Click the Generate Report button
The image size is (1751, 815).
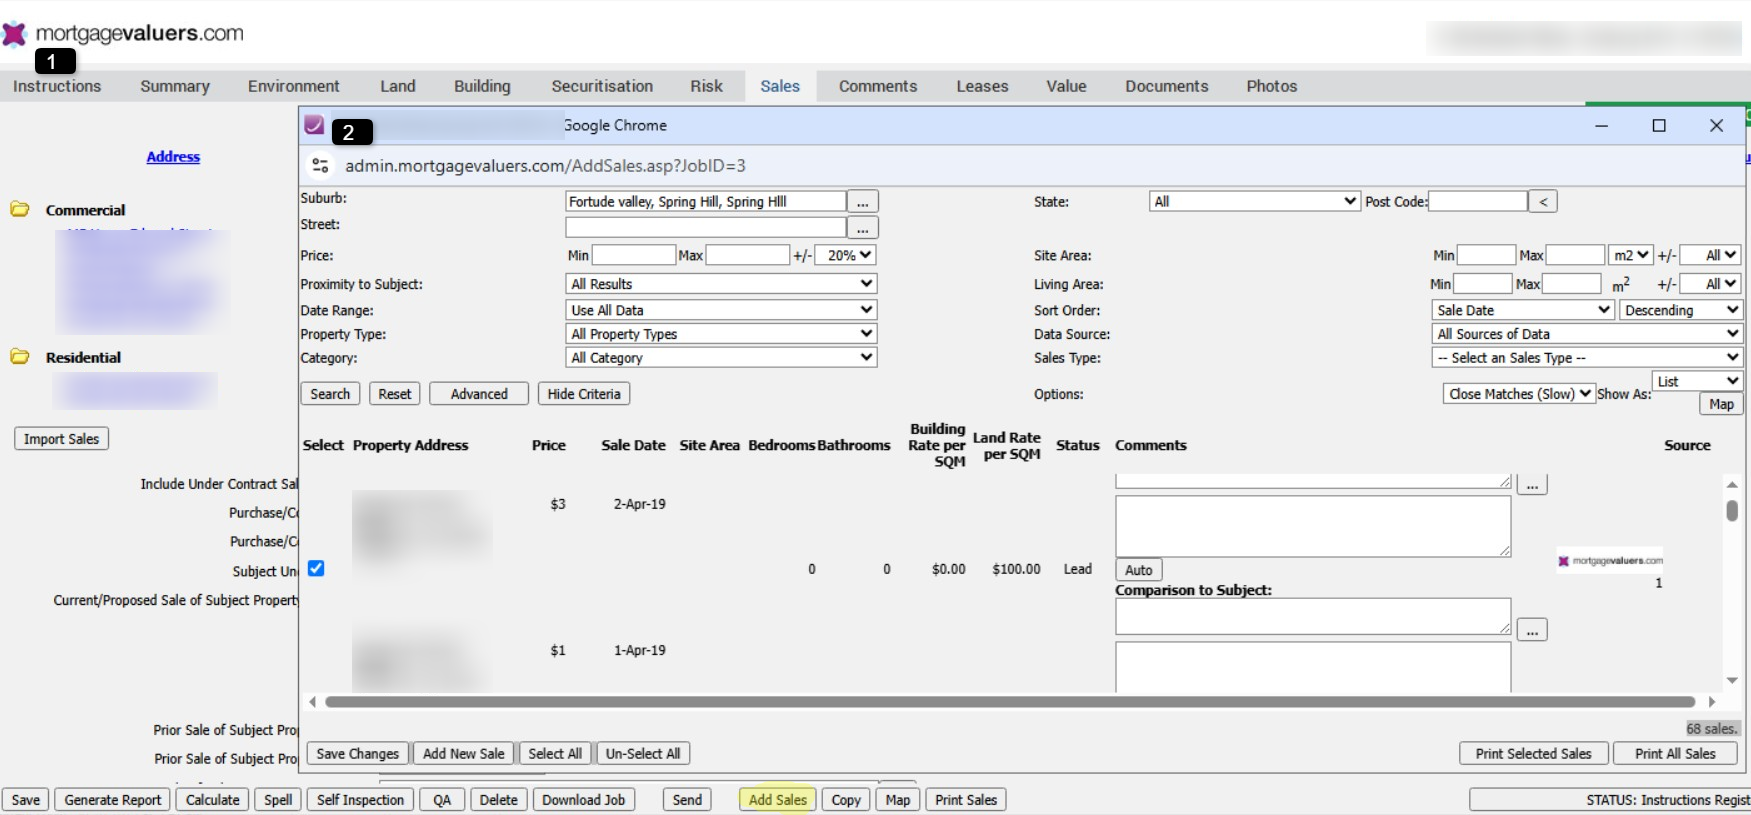(113, 800)
